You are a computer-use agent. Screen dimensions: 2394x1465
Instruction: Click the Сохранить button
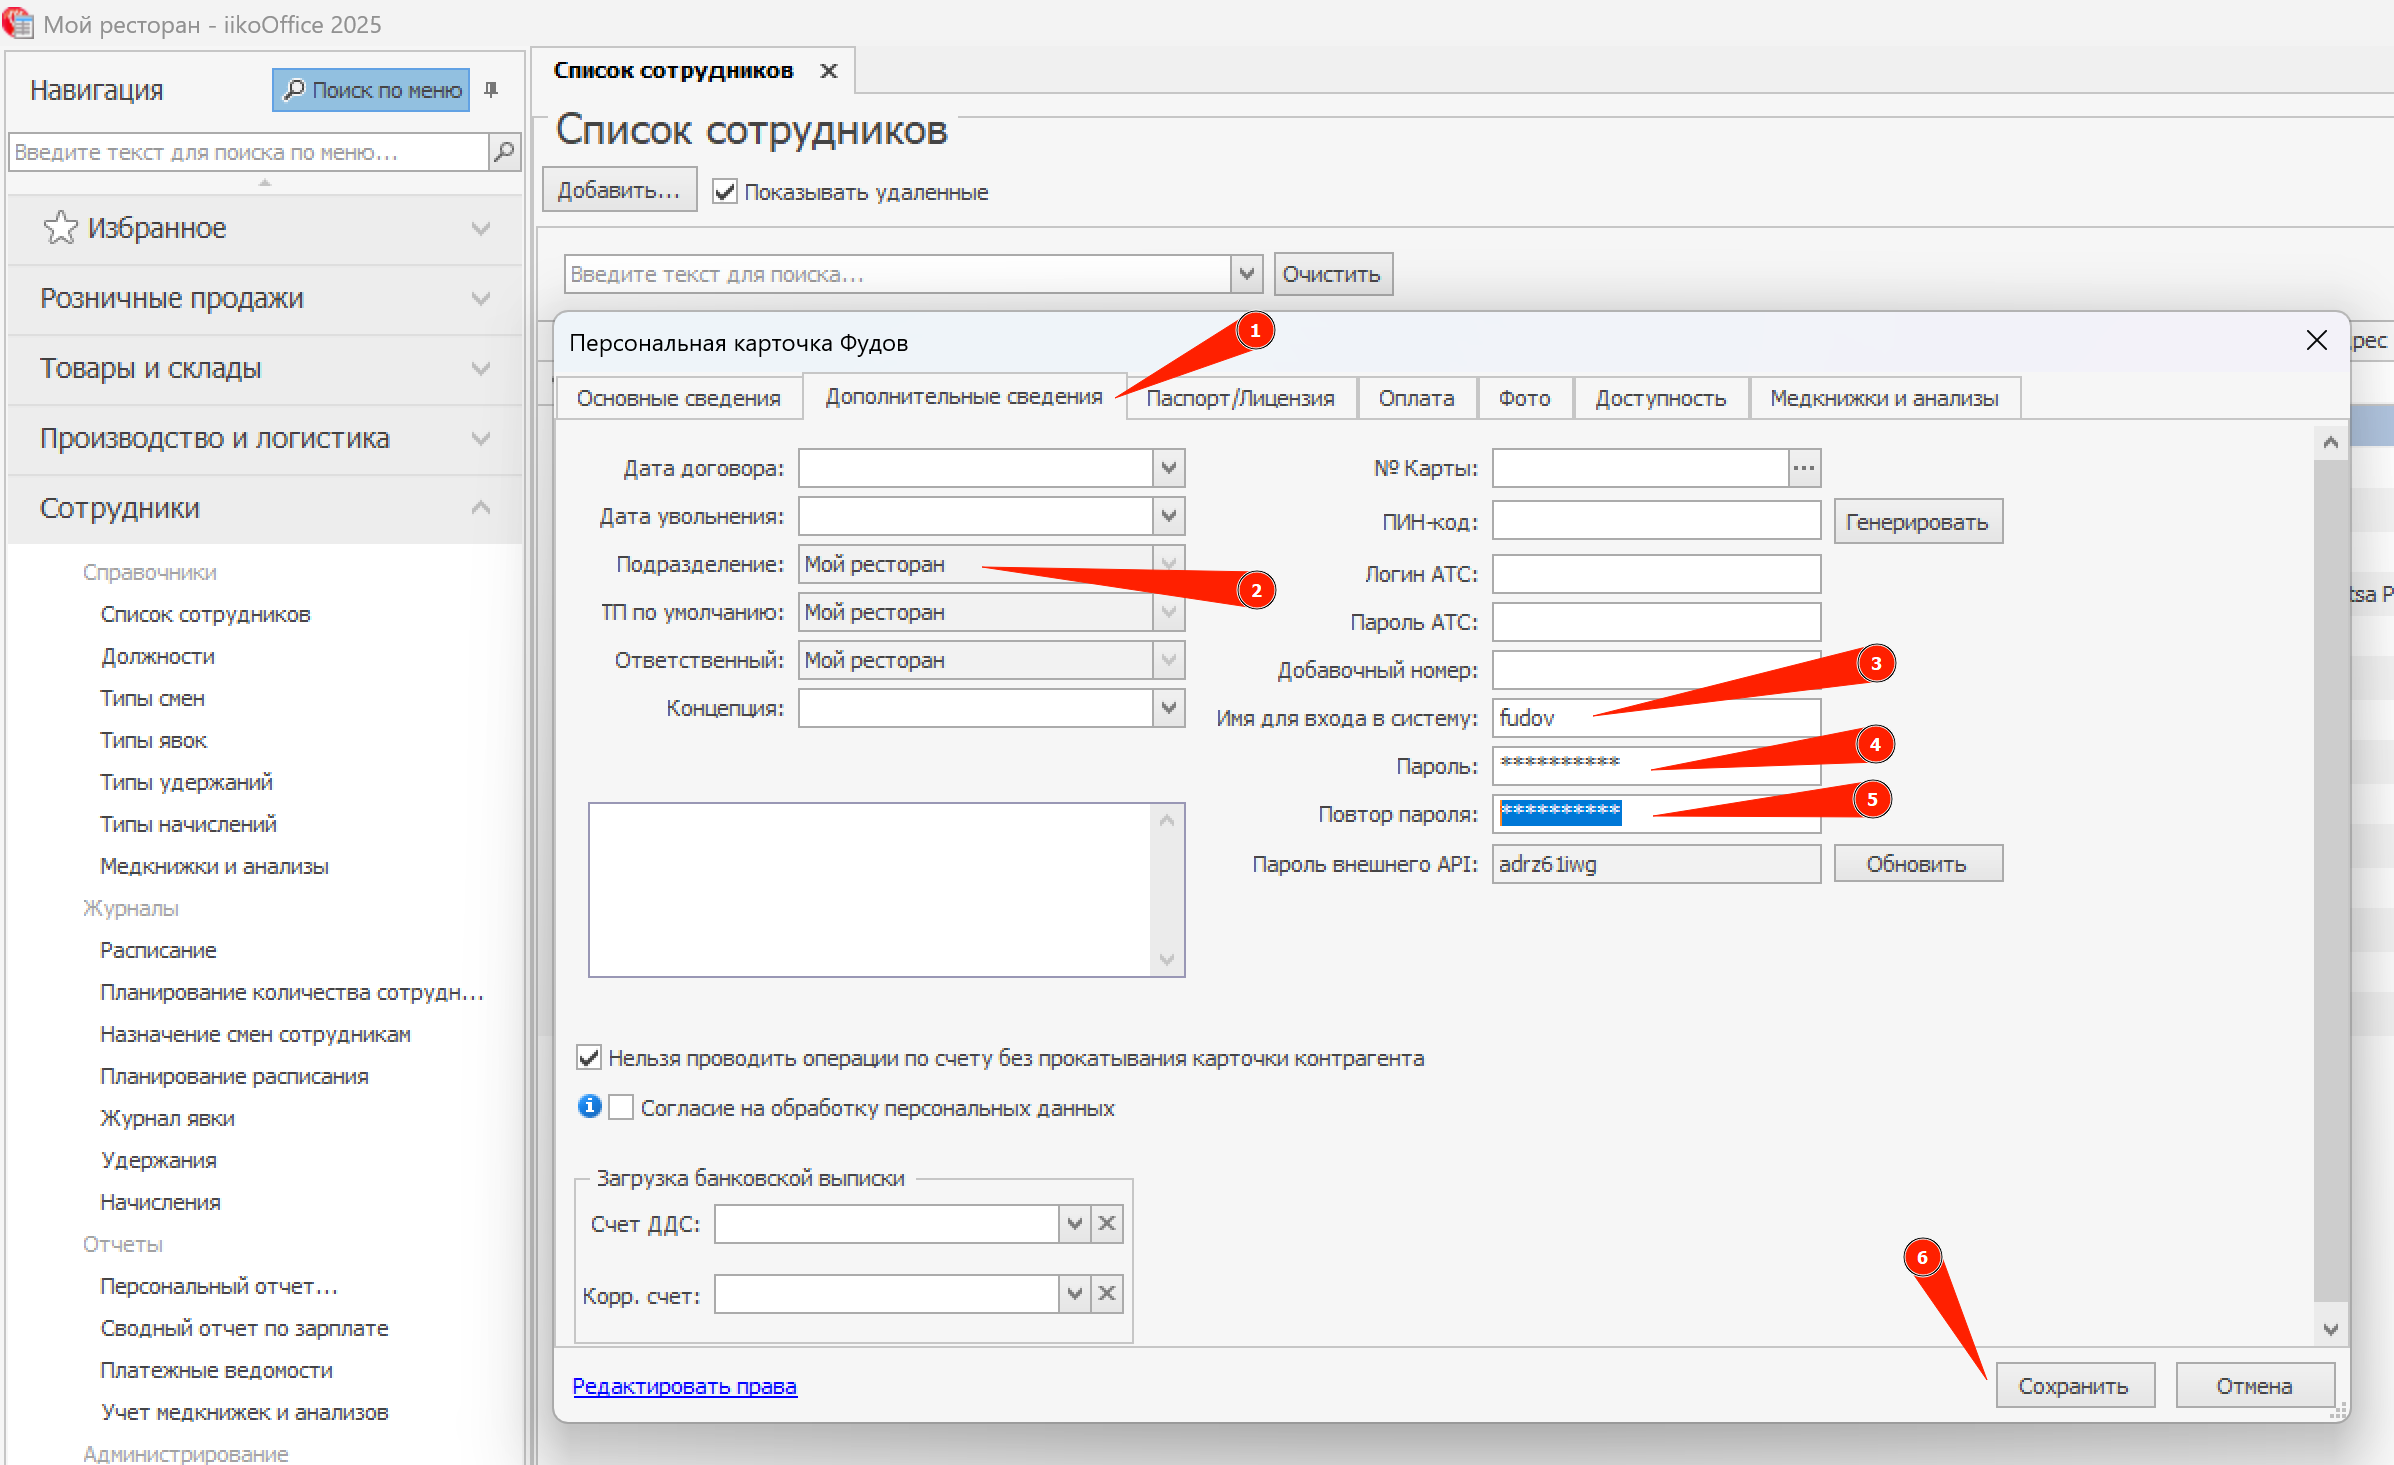(2073, 1386)
